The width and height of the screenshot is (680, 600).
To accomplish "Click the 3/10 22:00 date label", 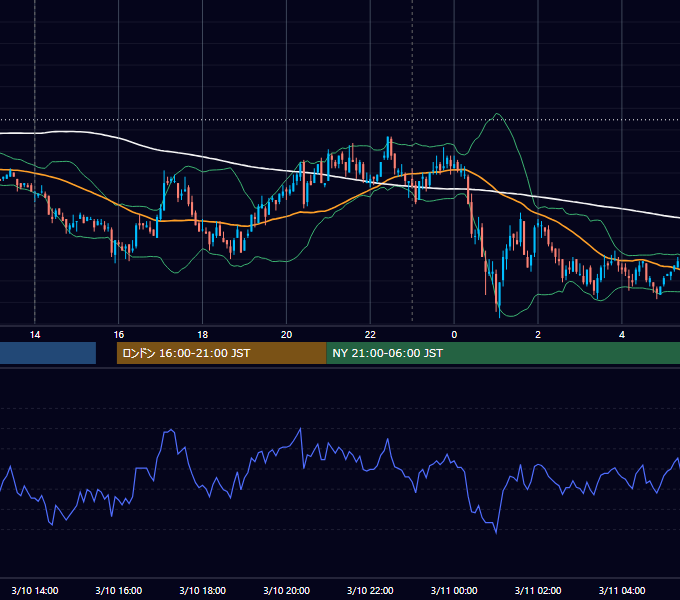I will pos(370,590).
